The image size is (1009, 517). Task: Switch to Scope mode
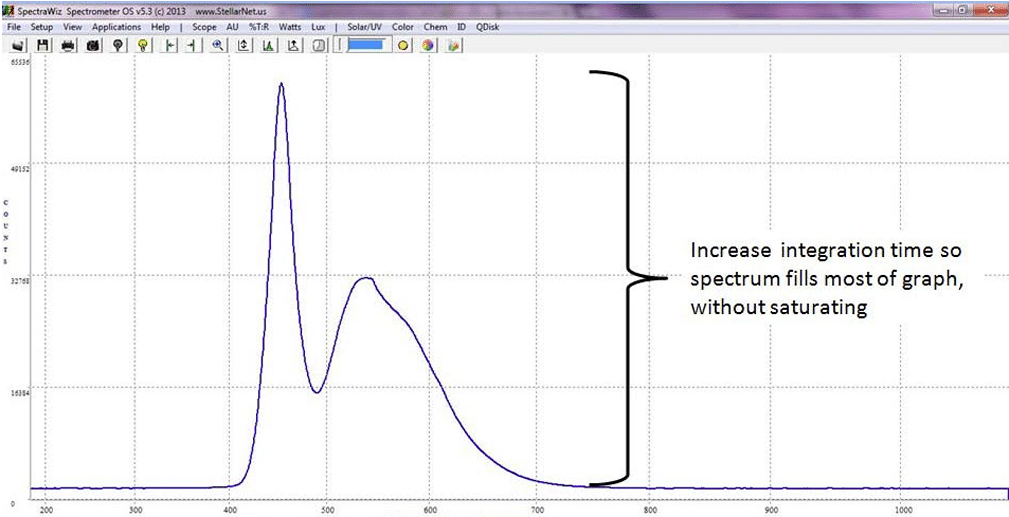click(204, 27)
